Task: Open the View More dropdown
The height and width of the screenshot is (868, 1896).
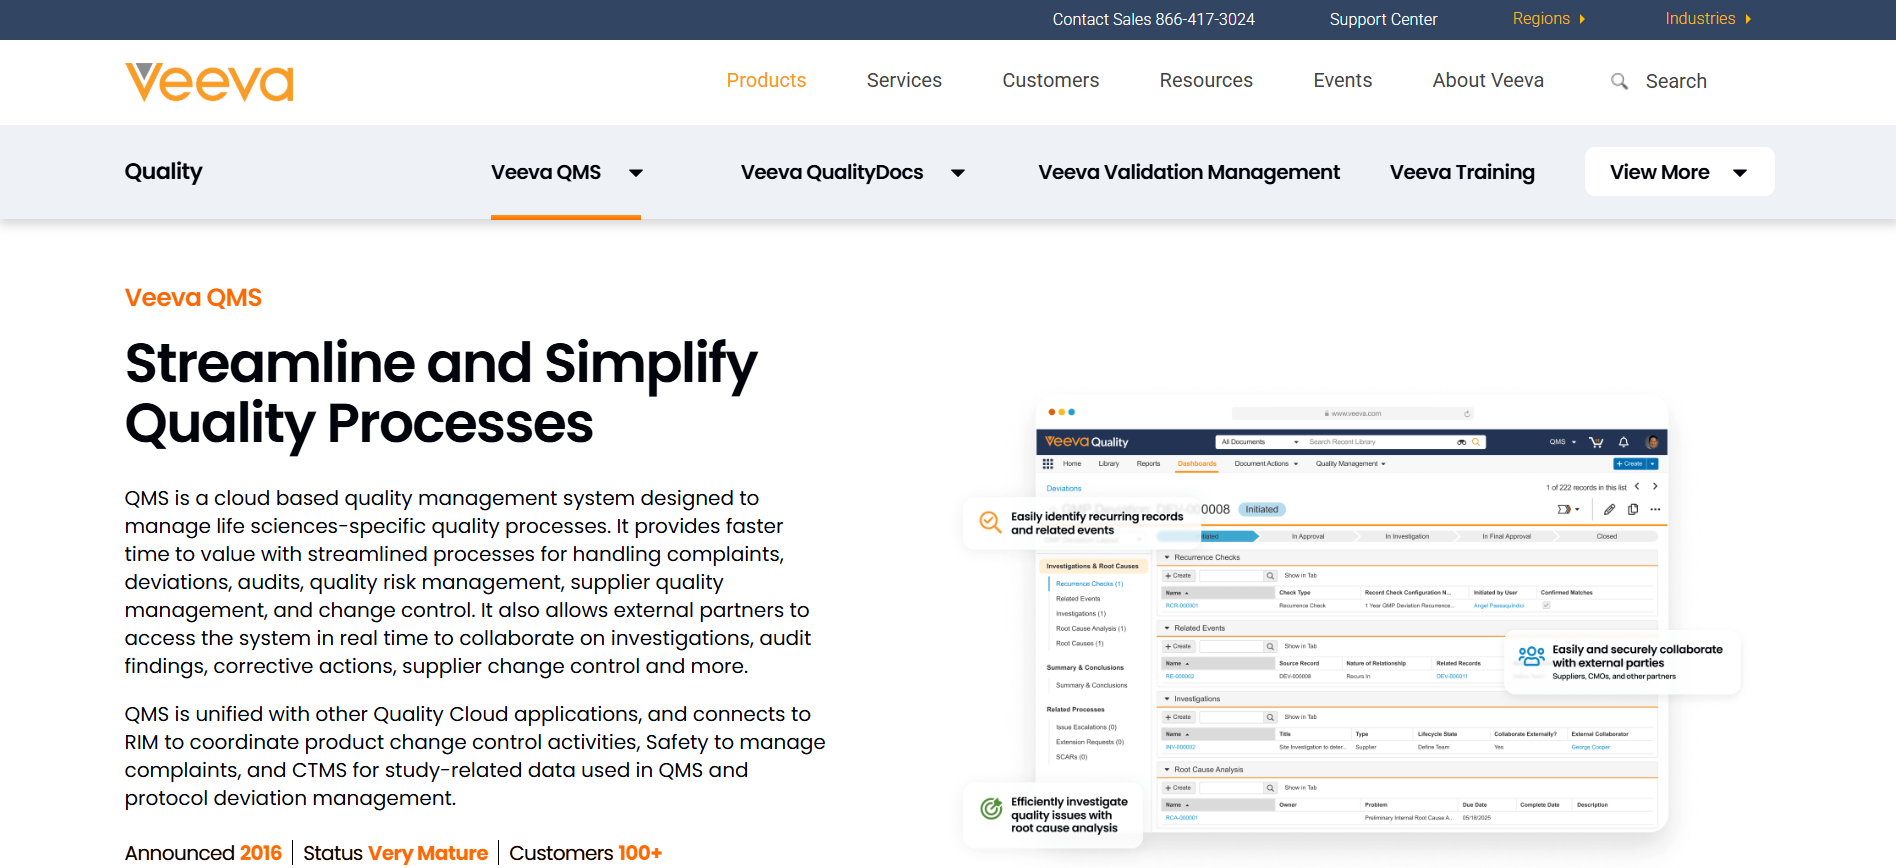Action: [x=1679, y=172]
